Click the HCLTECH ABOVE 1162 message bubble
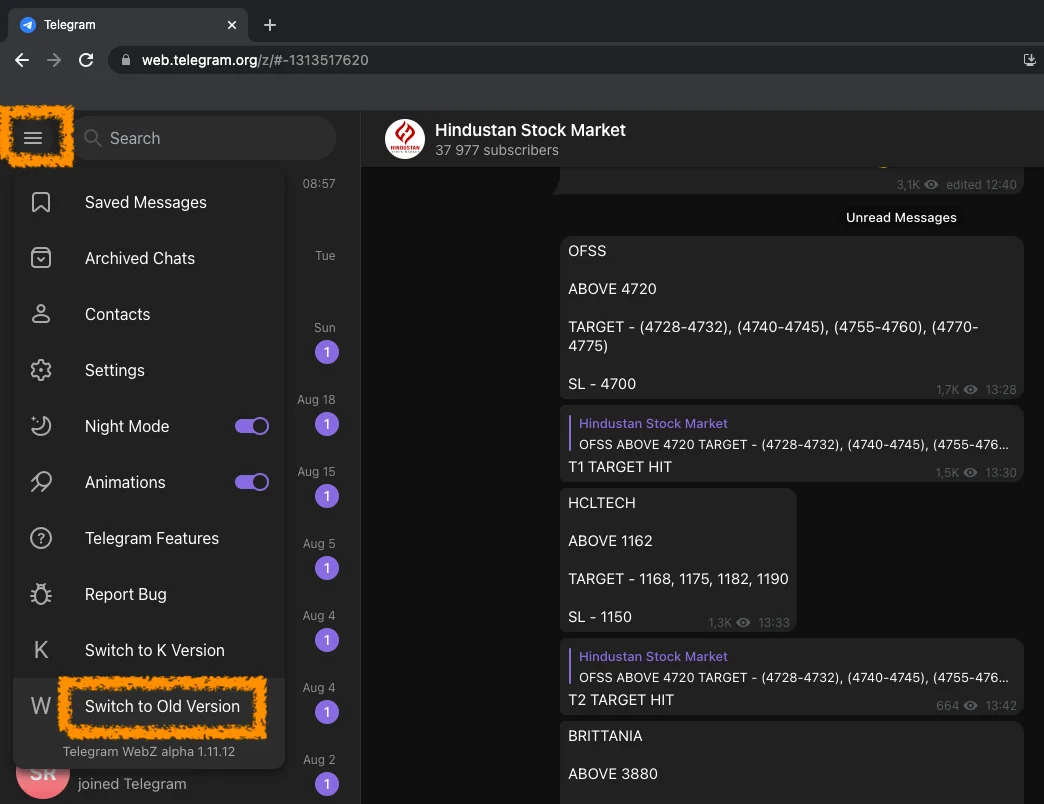This screenshot has width=1044, height=804. 678,560
